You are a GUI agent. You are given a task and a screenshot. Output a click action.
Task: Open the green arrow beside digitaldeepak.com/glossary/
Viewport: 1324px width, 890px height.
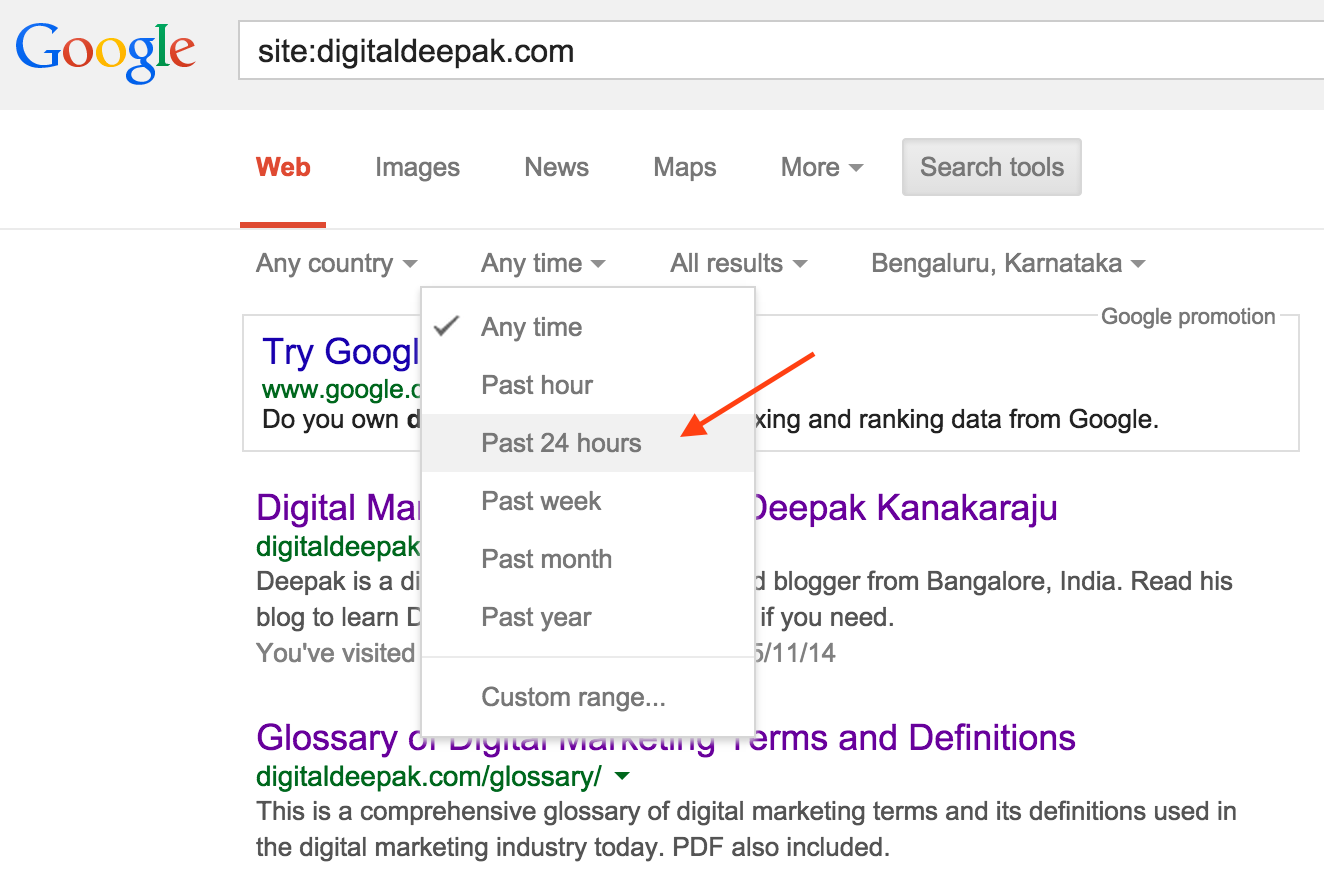[621, 775]
